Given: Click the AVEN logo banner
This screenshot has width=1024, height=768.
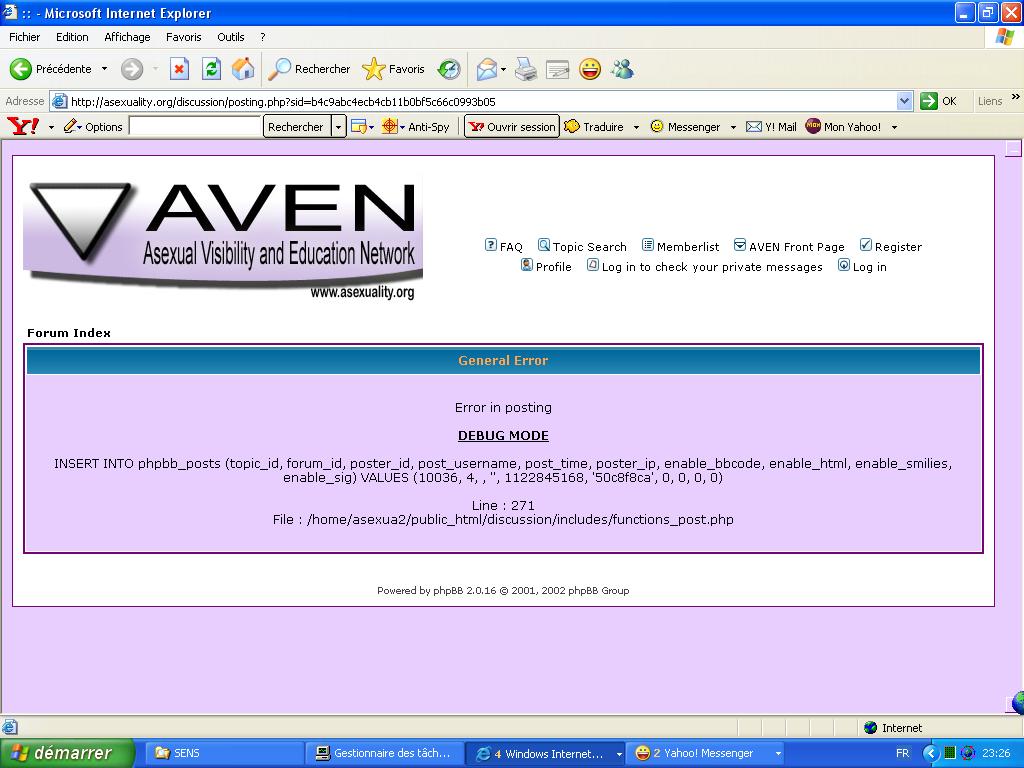Looking at the screenshot, I should tap(223, 236).
